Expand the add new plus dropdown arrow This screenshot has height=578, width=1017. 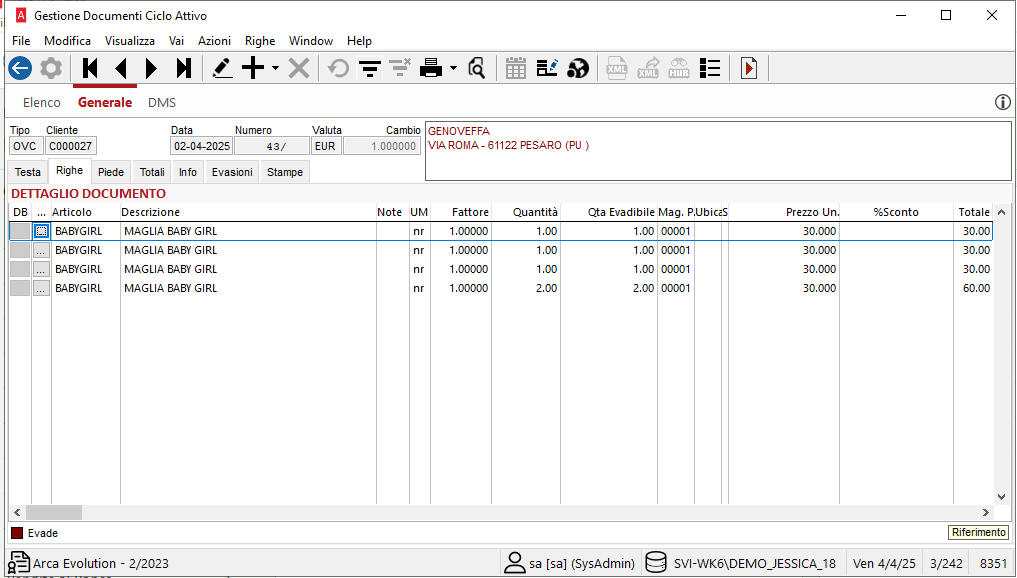click(x=276, y=68)
